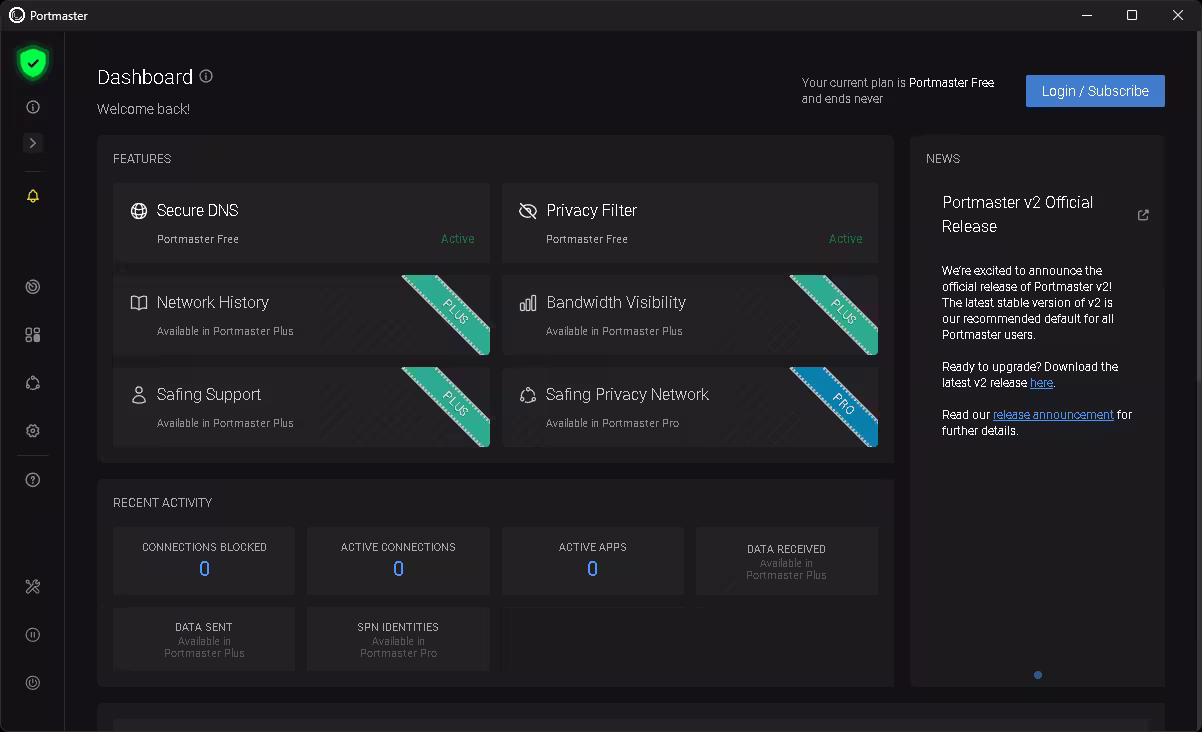
Task: Open external link icon for Portmaster v2 news
Action: (1143, 215)
